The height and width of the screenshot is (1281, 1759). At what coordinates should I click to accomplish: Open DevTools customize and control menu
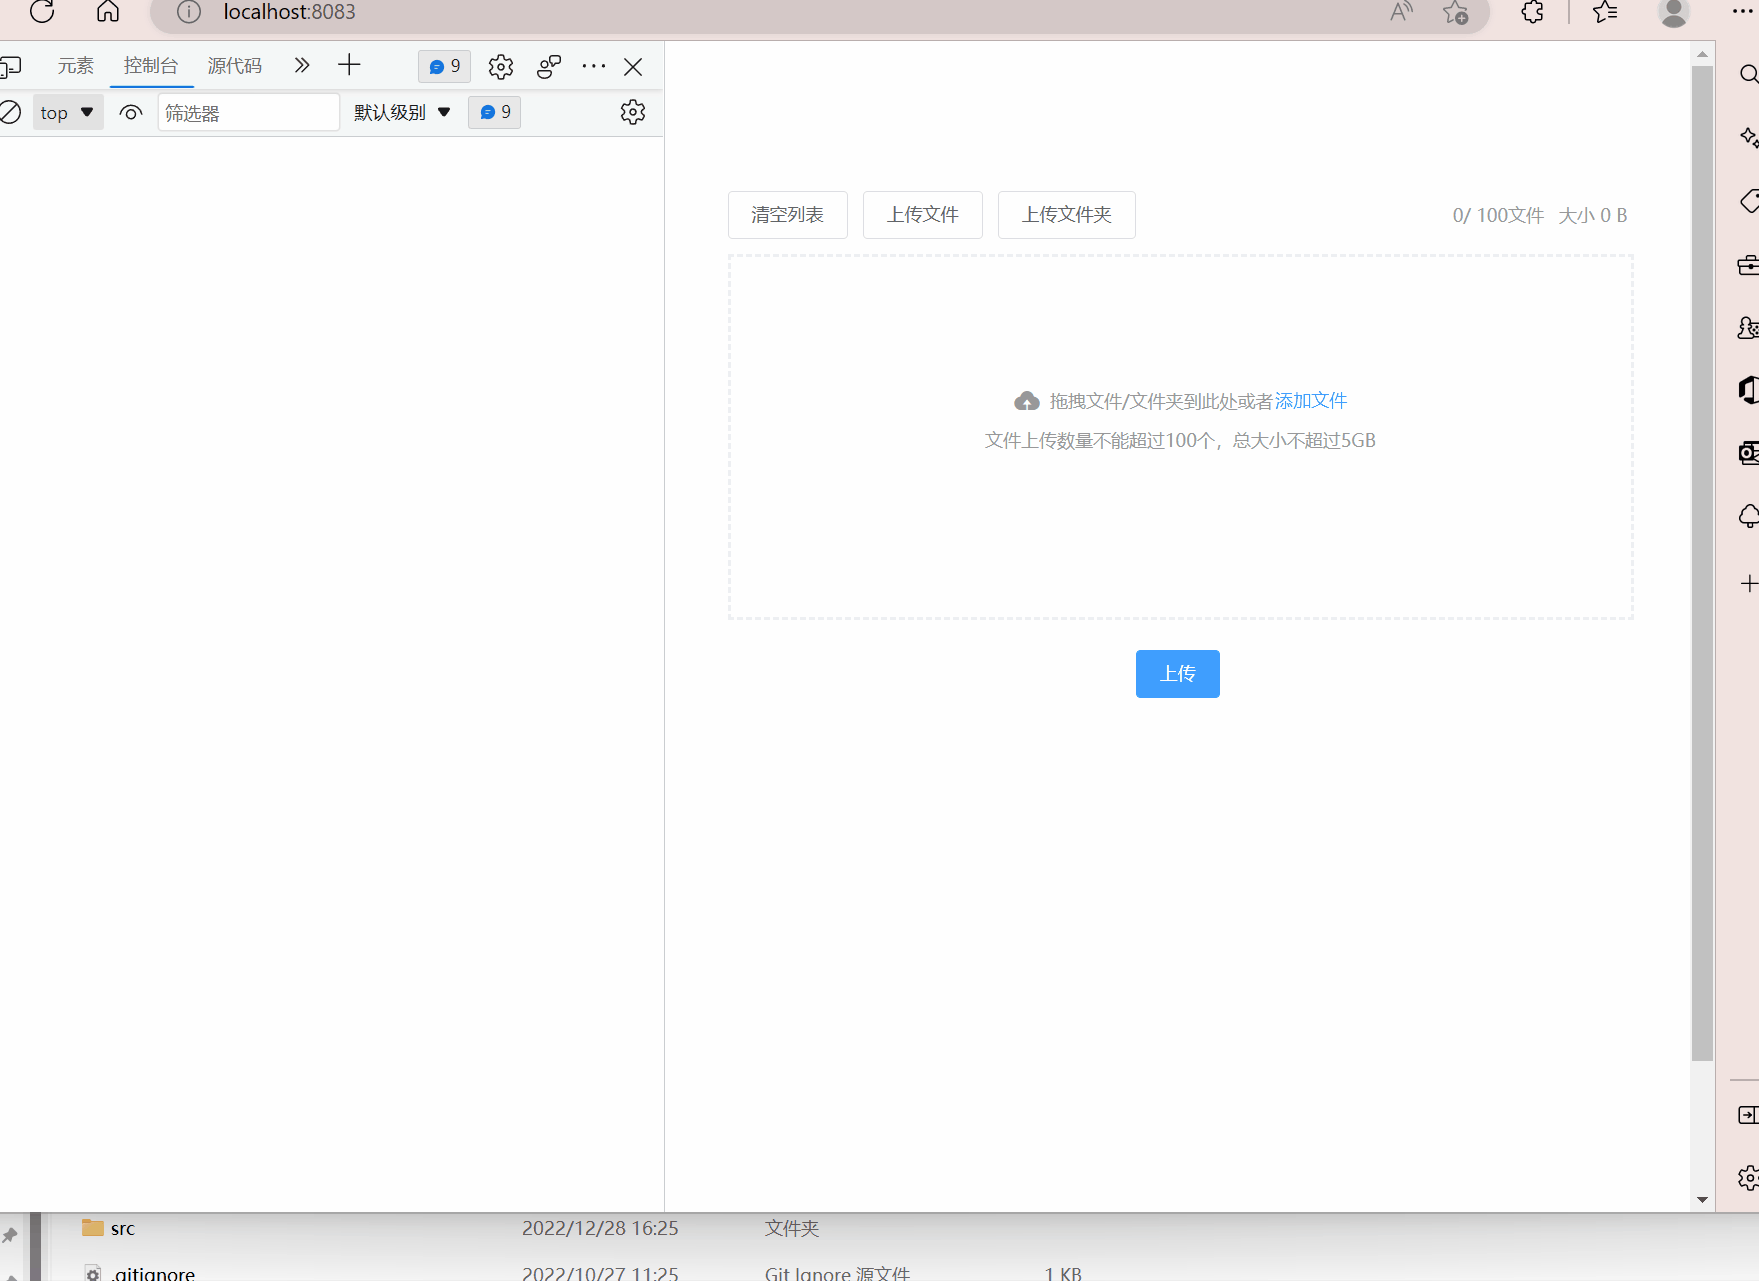pyautogui.click(x=594, y=66)
